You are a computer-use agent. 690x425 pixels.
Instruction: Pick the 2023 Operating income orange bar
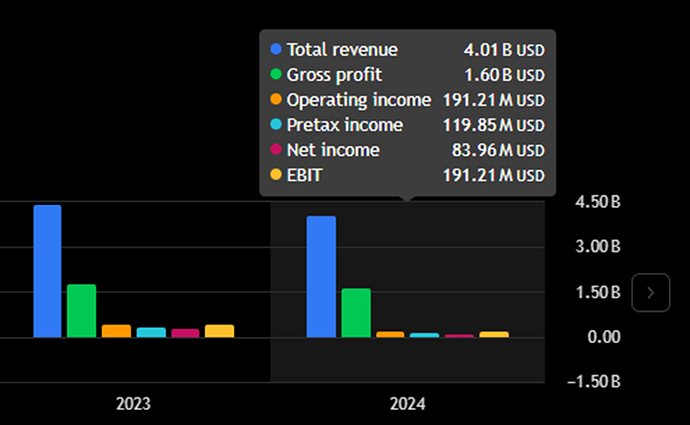click(116, 331)
